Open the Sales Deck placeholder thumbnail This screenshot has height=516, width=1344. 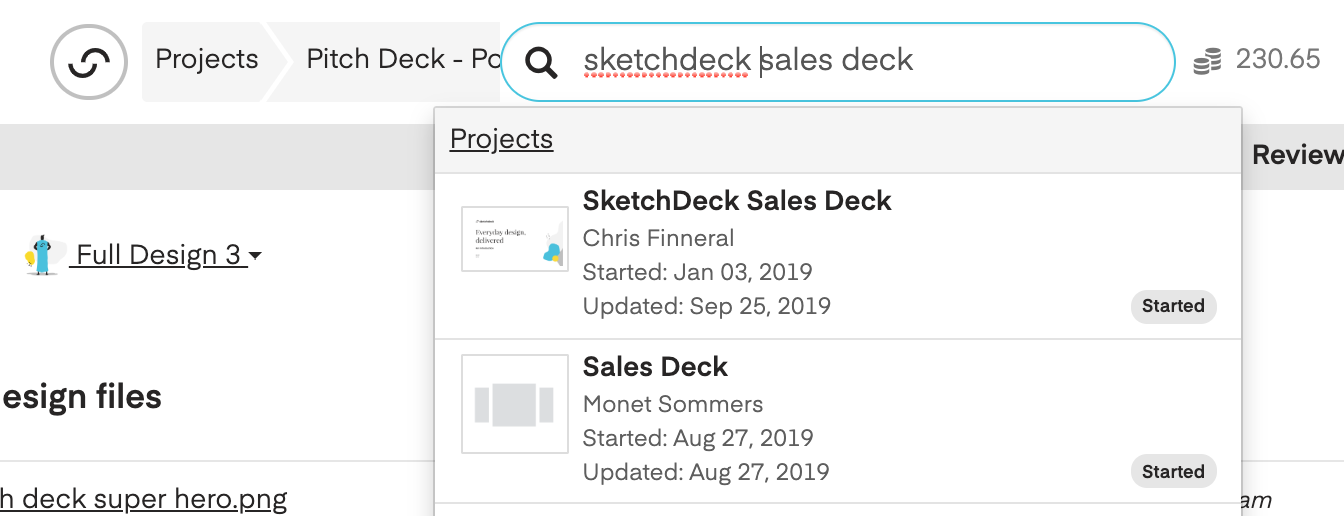(515, 404)
